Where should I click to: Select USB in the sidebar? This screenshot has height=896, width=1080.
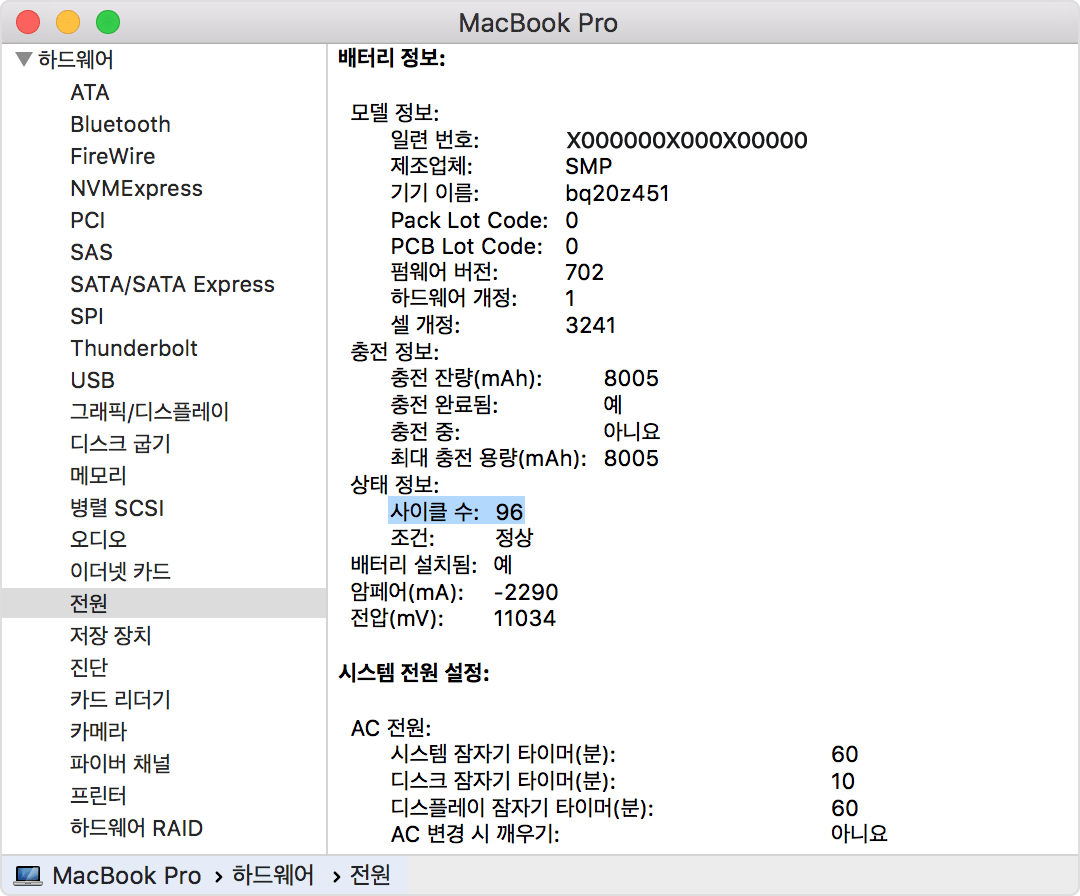coord(92,380)
